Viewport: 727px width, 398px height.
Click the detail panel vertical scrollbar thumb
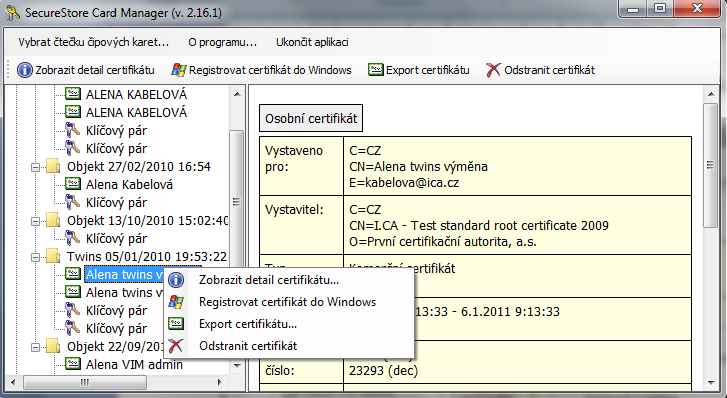click(x=710, y=165)
